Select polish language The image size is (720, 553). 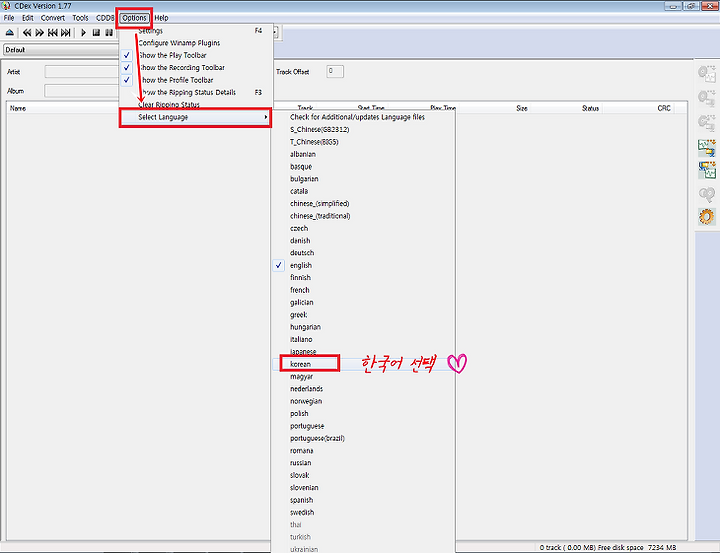363,414
